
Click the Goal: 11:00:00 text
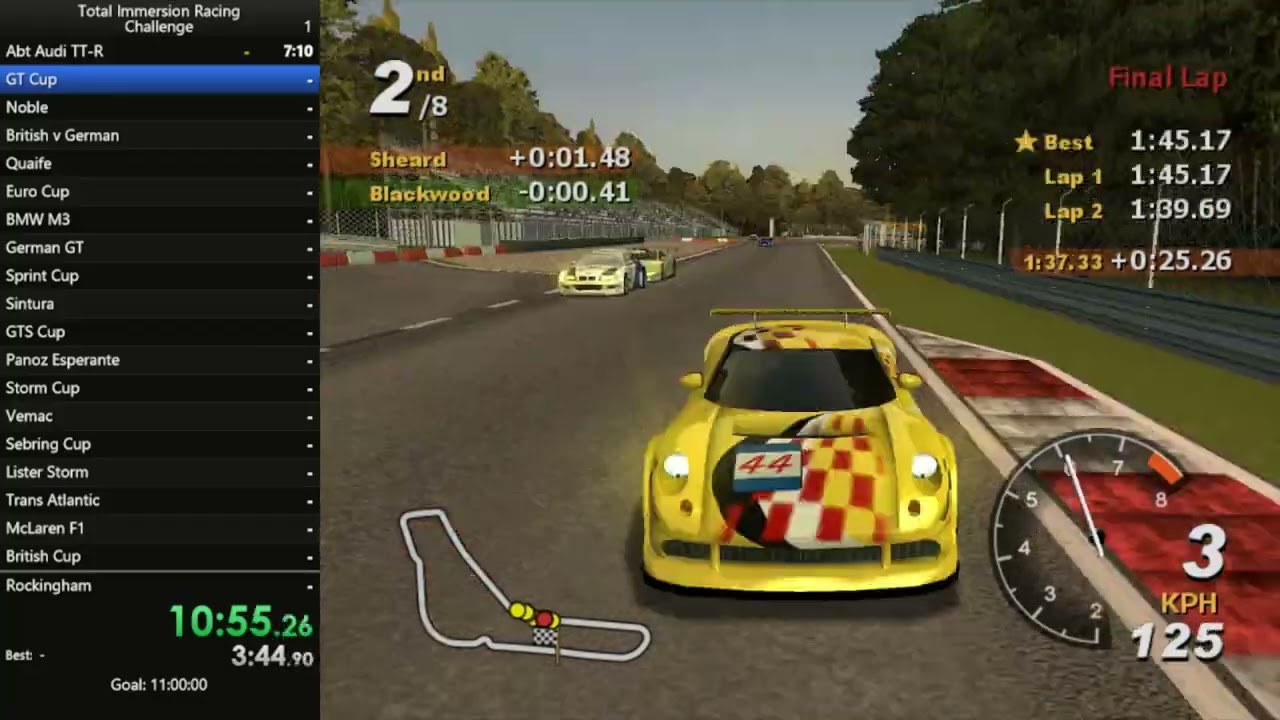click(x=159, y=685)
